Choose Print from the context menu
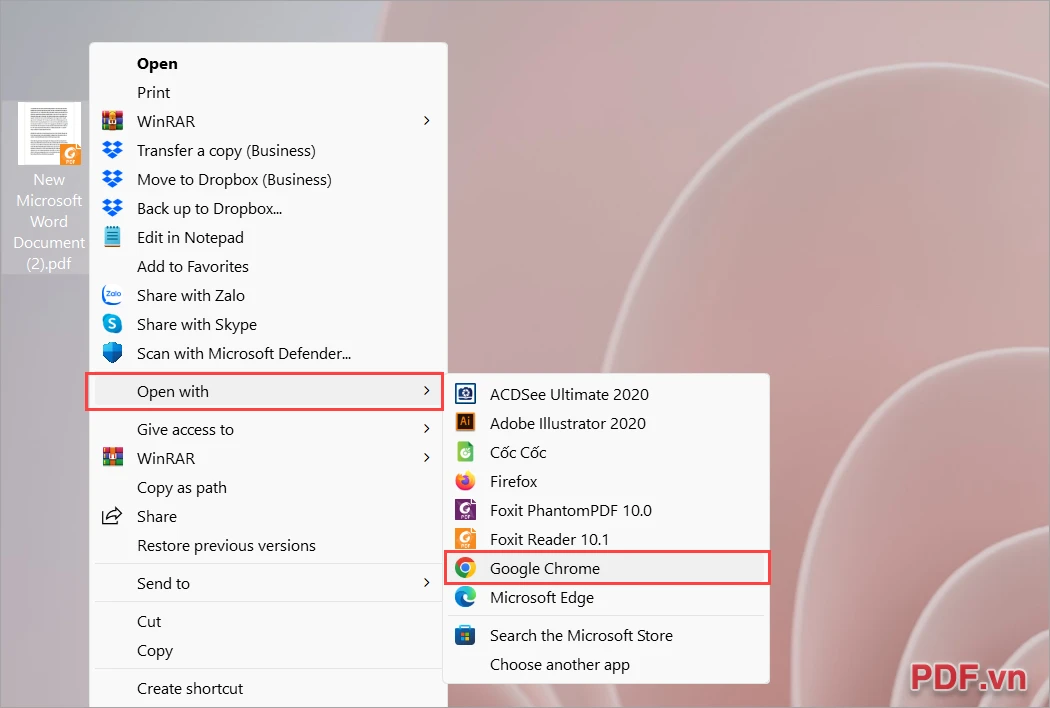 [268, 92]
